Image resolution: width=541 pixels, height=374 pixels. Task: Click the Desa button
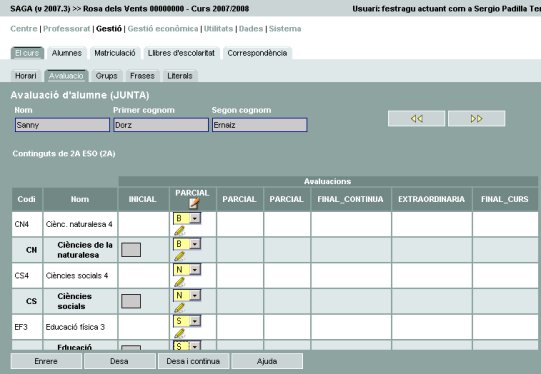[x=119, y=361]
